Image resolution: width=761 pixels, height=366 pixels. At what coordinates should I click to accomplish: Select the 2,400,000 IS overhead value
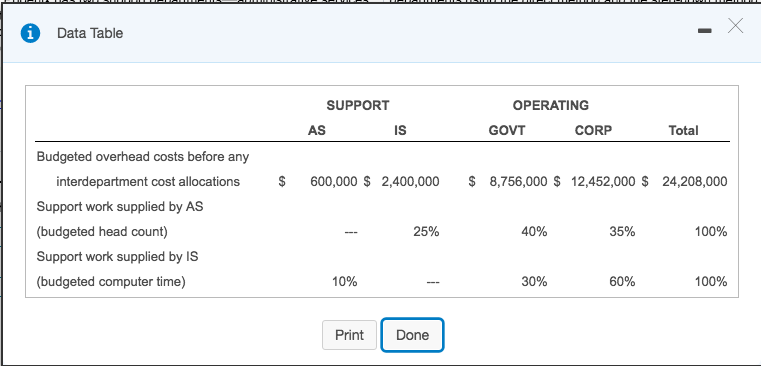411,182
